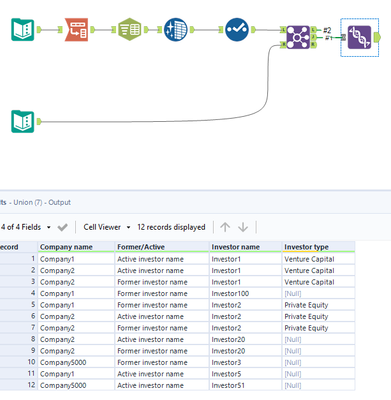Click the Company name column header
391x400 pixels.
(76, 247)
